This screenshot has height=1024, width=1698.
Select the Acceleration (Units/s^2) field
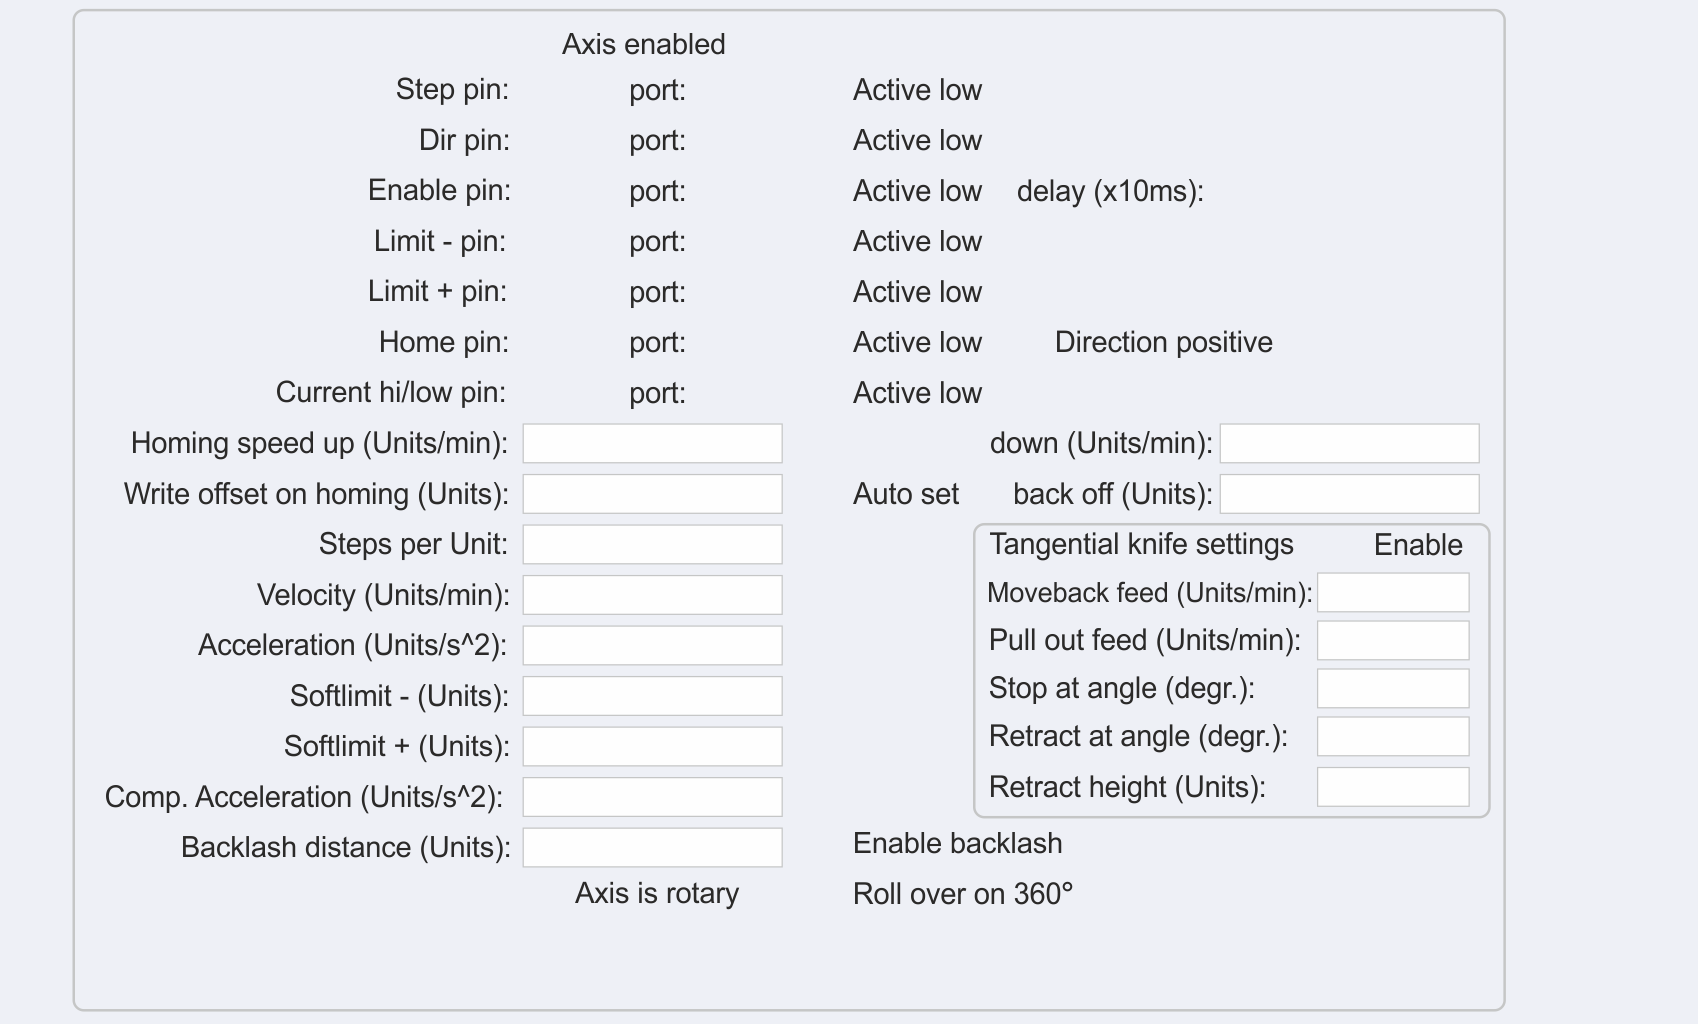[652, 645]
